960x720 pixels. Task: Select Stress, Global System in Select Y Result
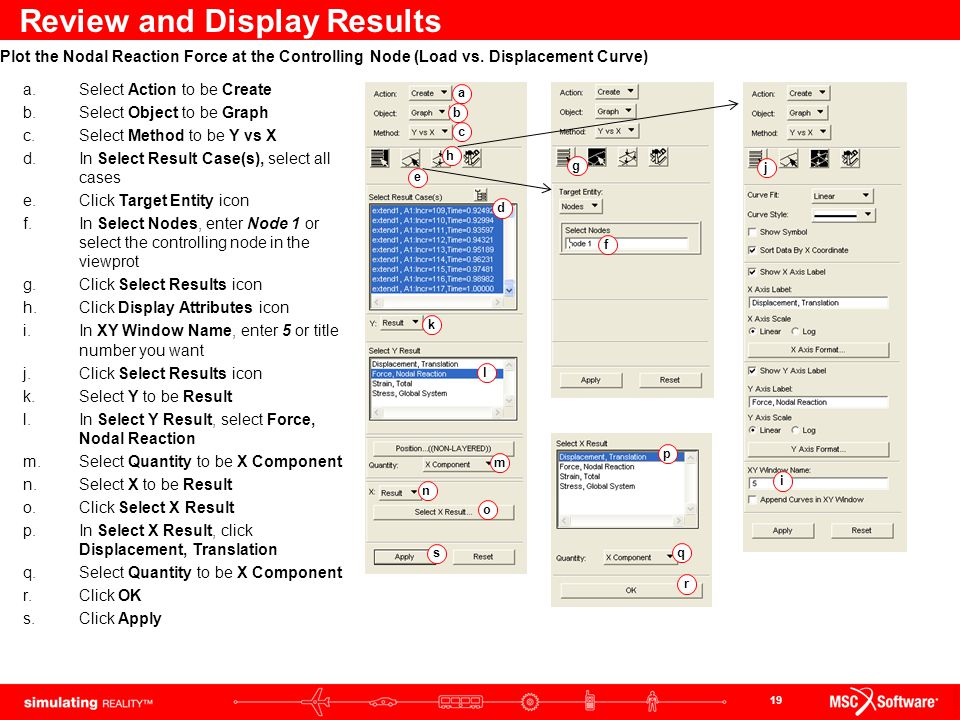(x=437, y=393)
